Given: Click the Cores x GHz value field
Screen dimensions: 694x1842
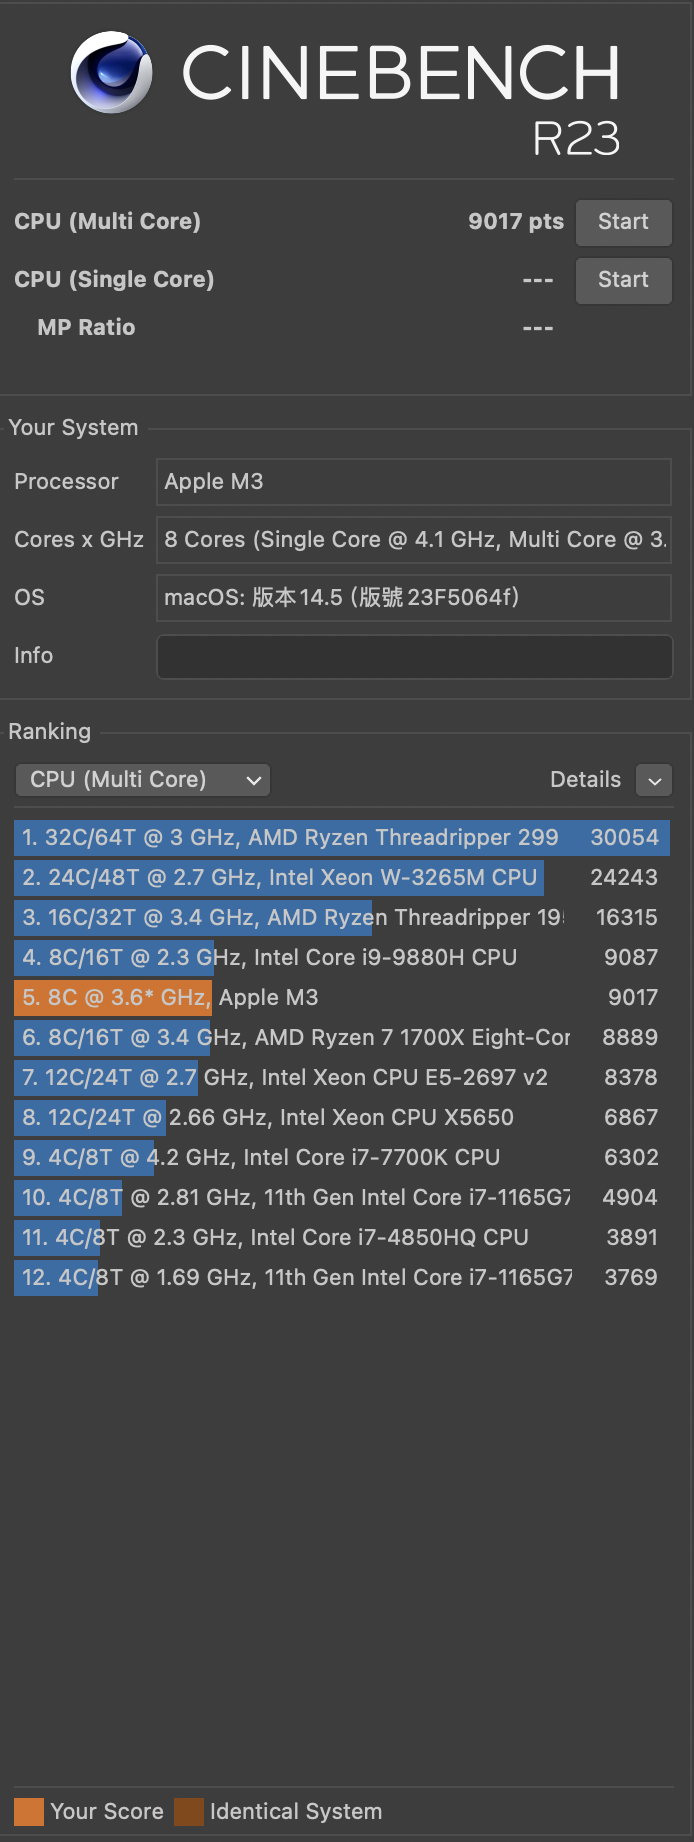Looking at the screenshot, I should (x=414, y=540).
